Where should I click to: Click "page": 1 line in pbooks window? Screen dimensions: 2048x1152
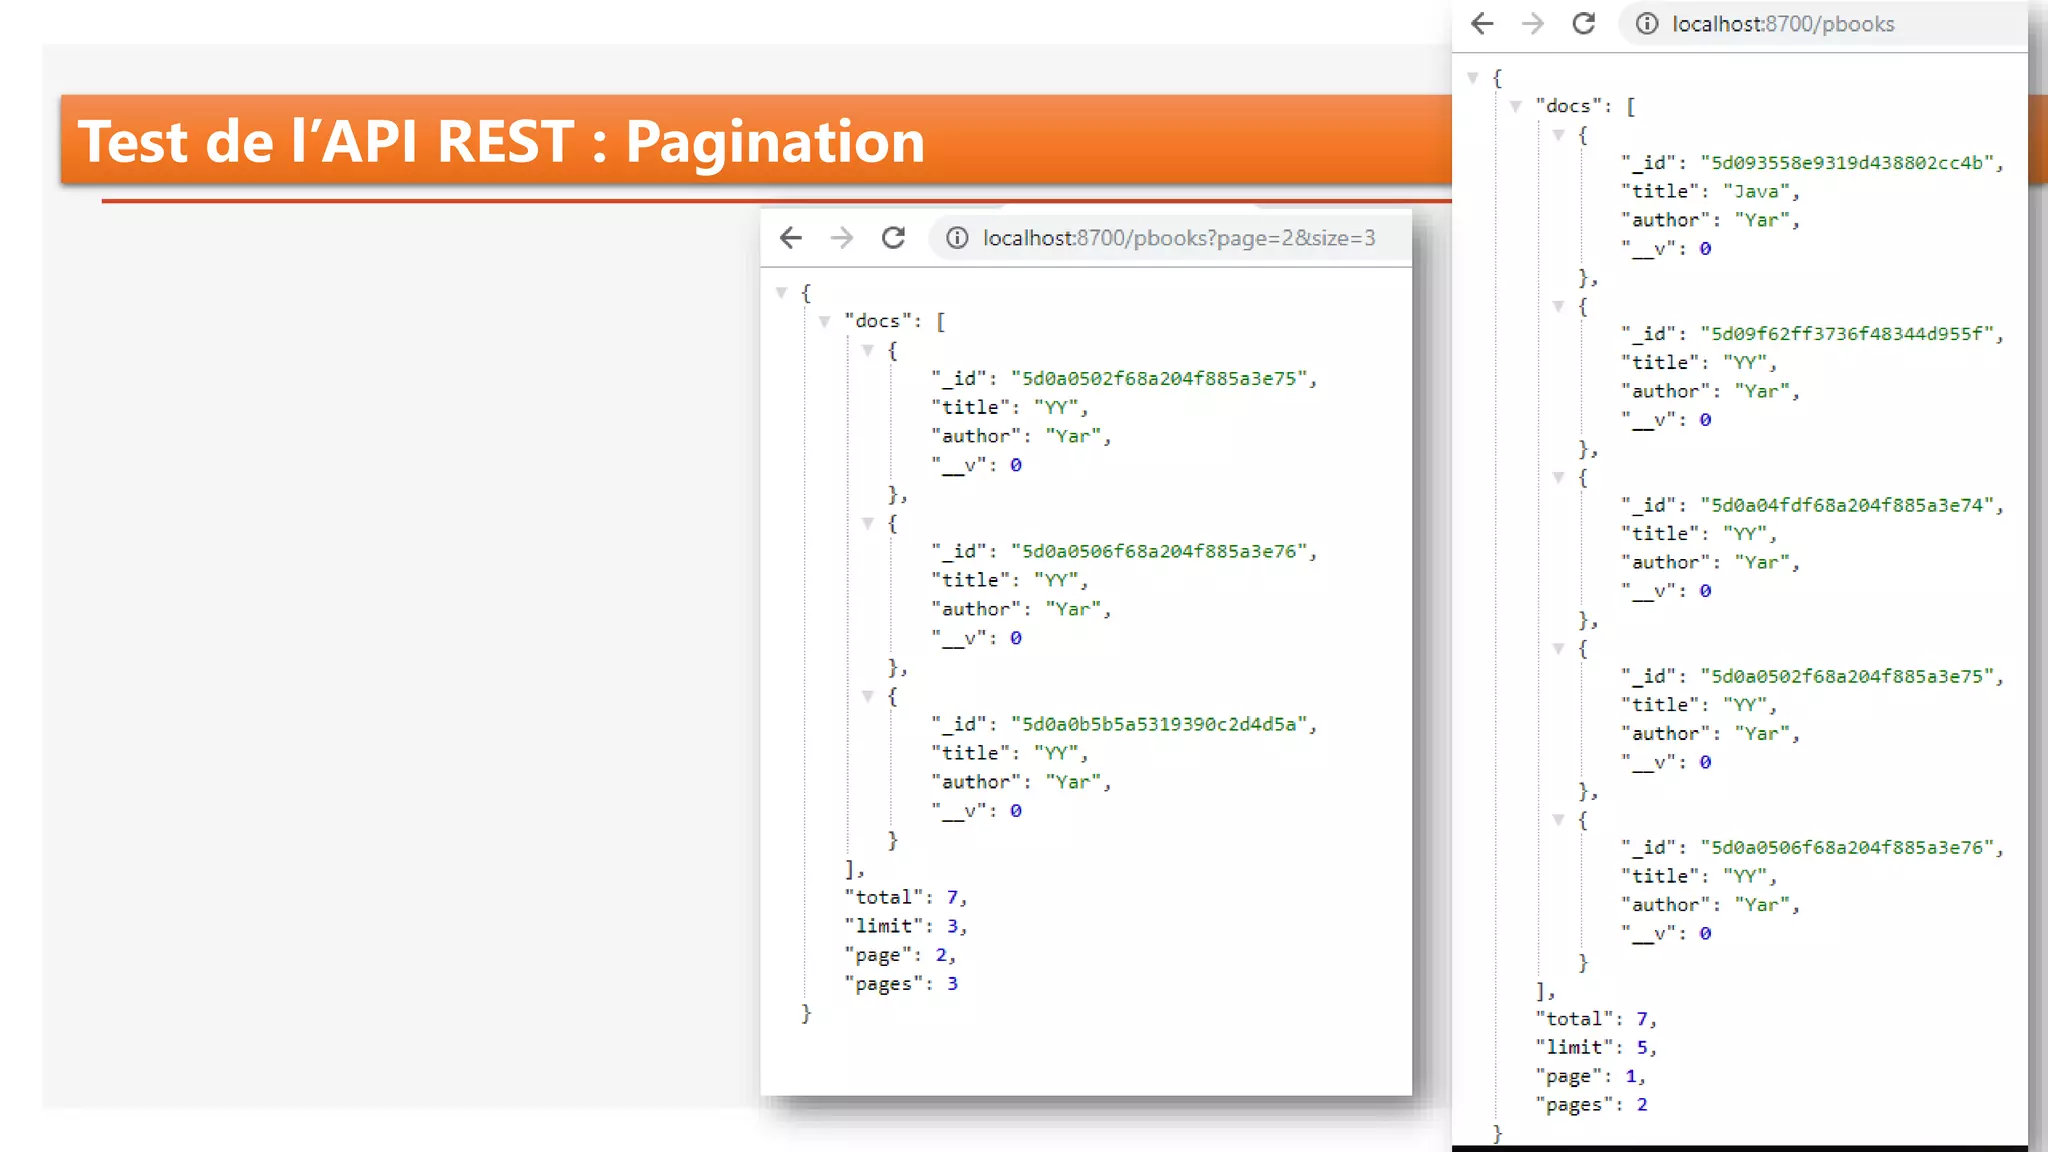click(x=1590, y=1077)
